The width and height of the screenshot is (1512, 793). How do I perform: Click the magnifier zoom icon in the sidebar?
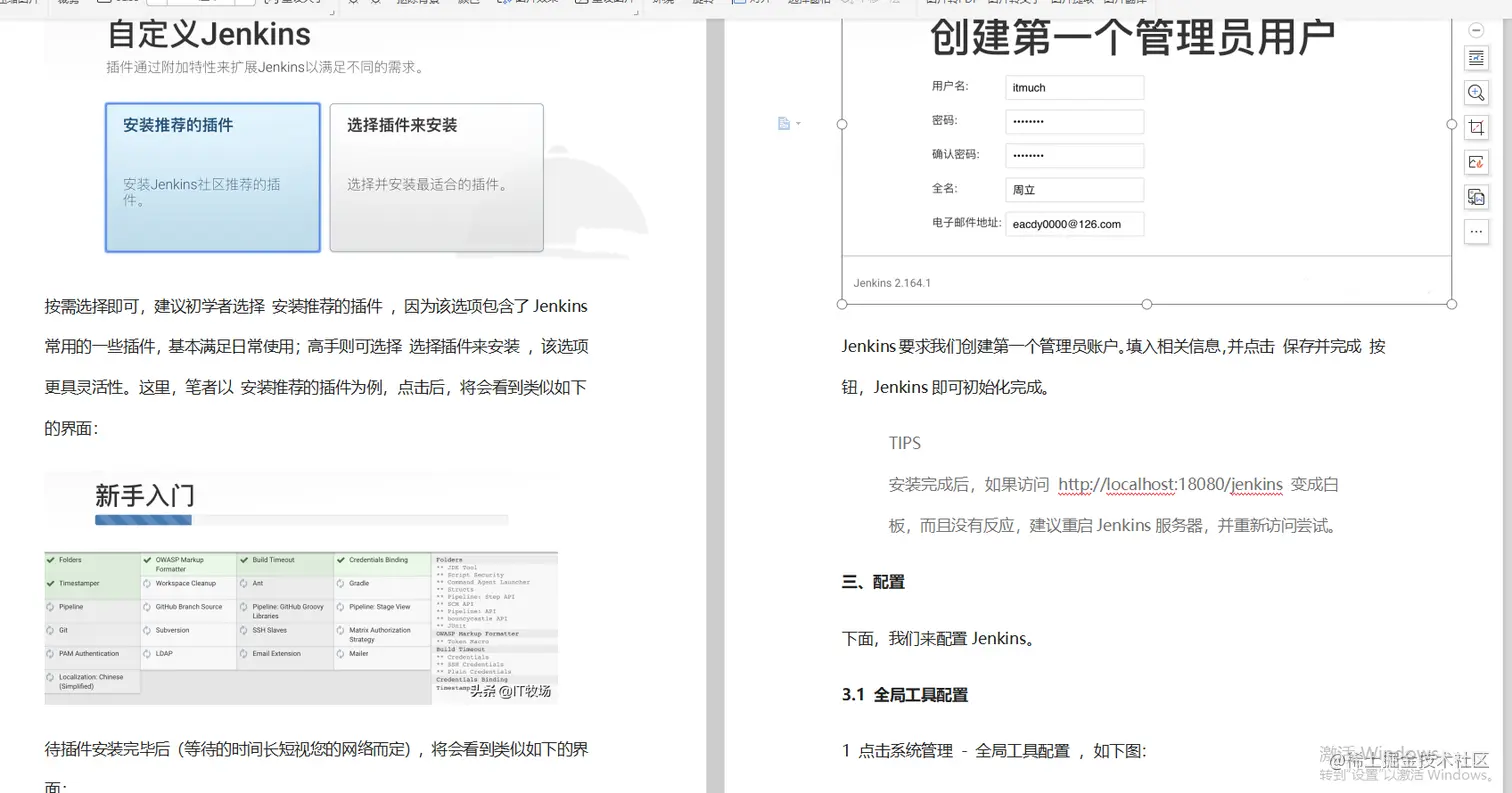click(1476, 93)
